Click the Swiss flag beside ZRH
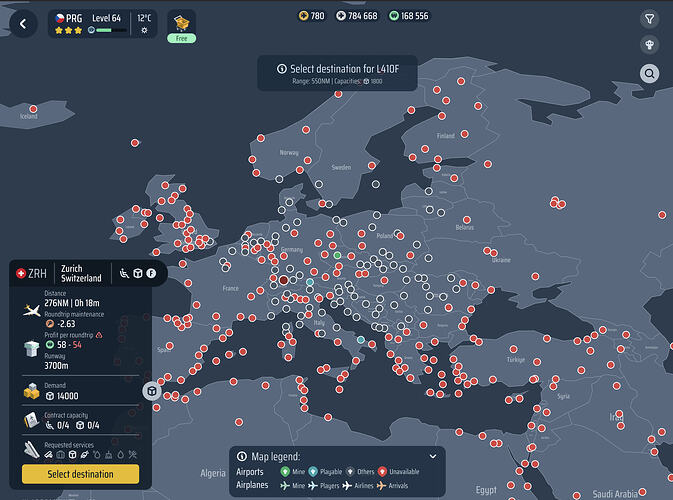This screenshot has width=673, height=500. (21, 273)
